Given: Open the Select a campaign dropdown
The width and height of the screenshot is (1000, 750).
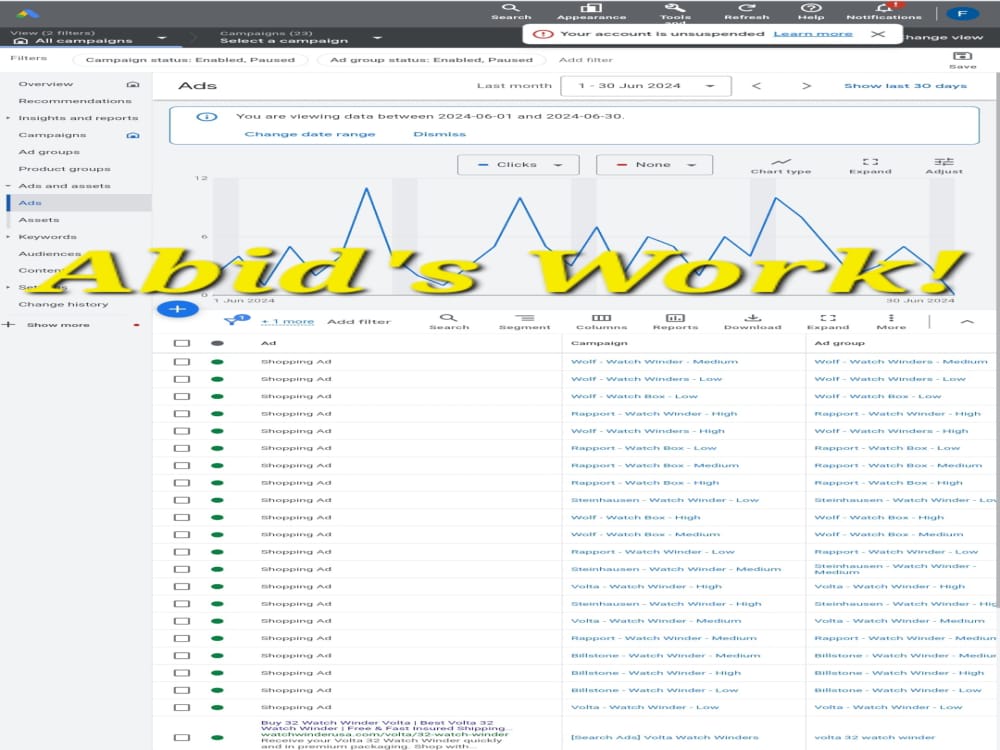Looking at the screenshot, I should click(300, 37).
